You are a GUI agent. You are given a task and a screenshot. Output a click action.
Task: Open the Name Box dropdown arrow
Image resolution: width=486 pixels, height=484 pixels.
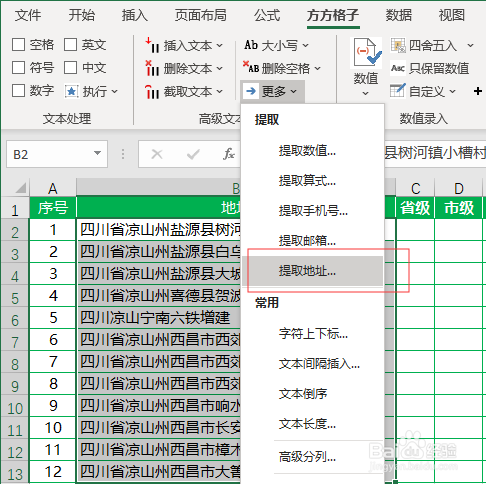[x=97, y=153]
